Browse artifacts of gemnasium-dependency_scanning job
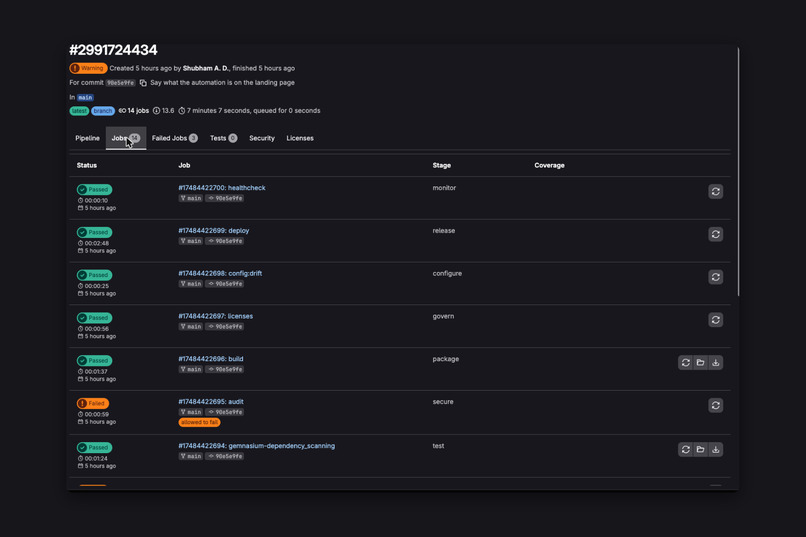 700,450
